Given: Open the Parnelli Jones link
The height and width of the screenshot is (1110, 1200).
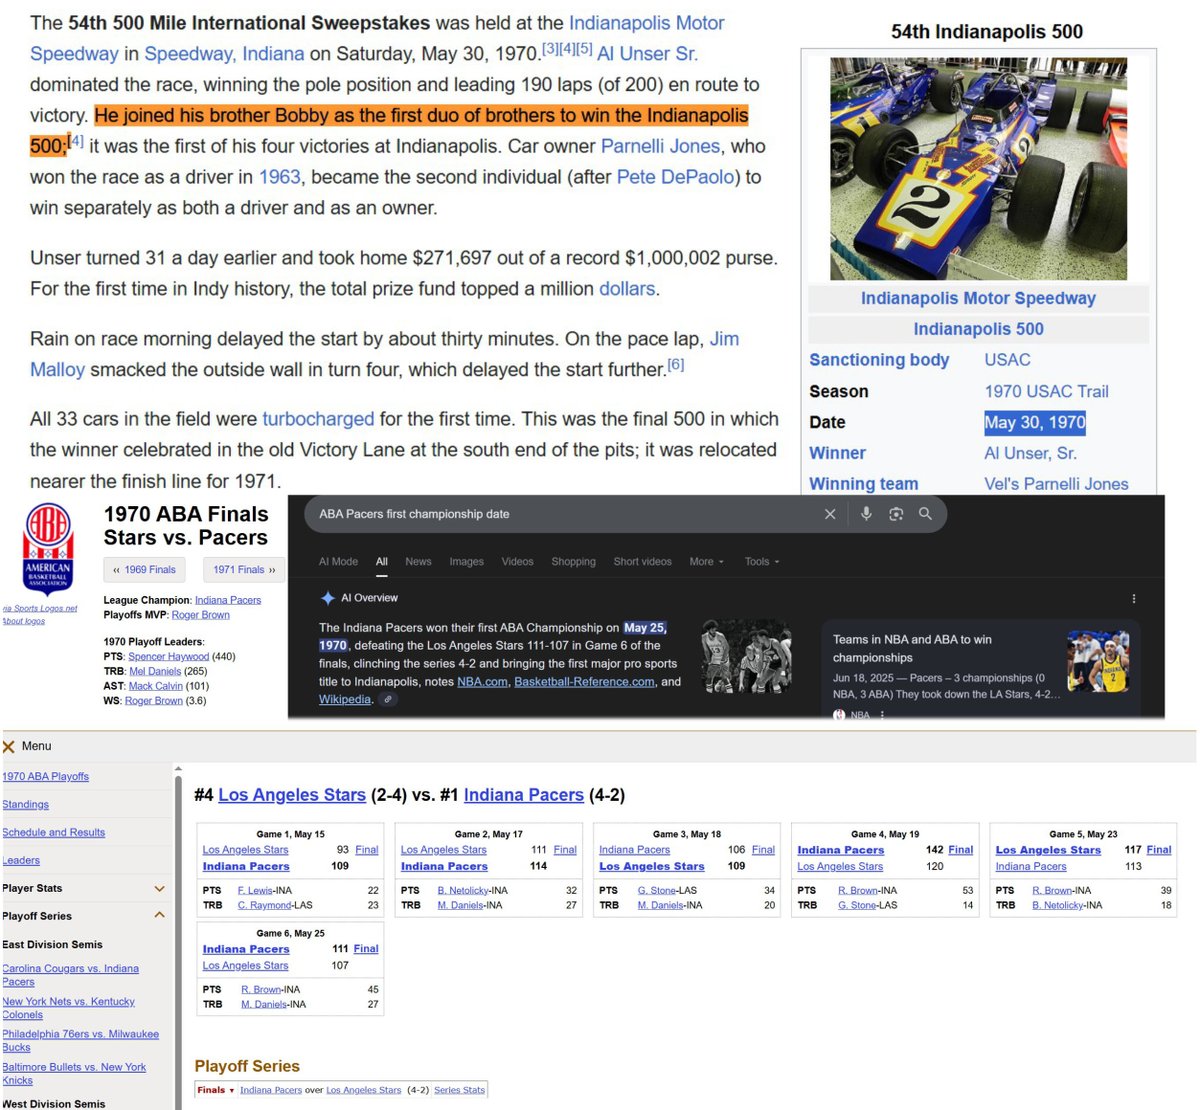Looking at the screenshot, I should 660,146.
